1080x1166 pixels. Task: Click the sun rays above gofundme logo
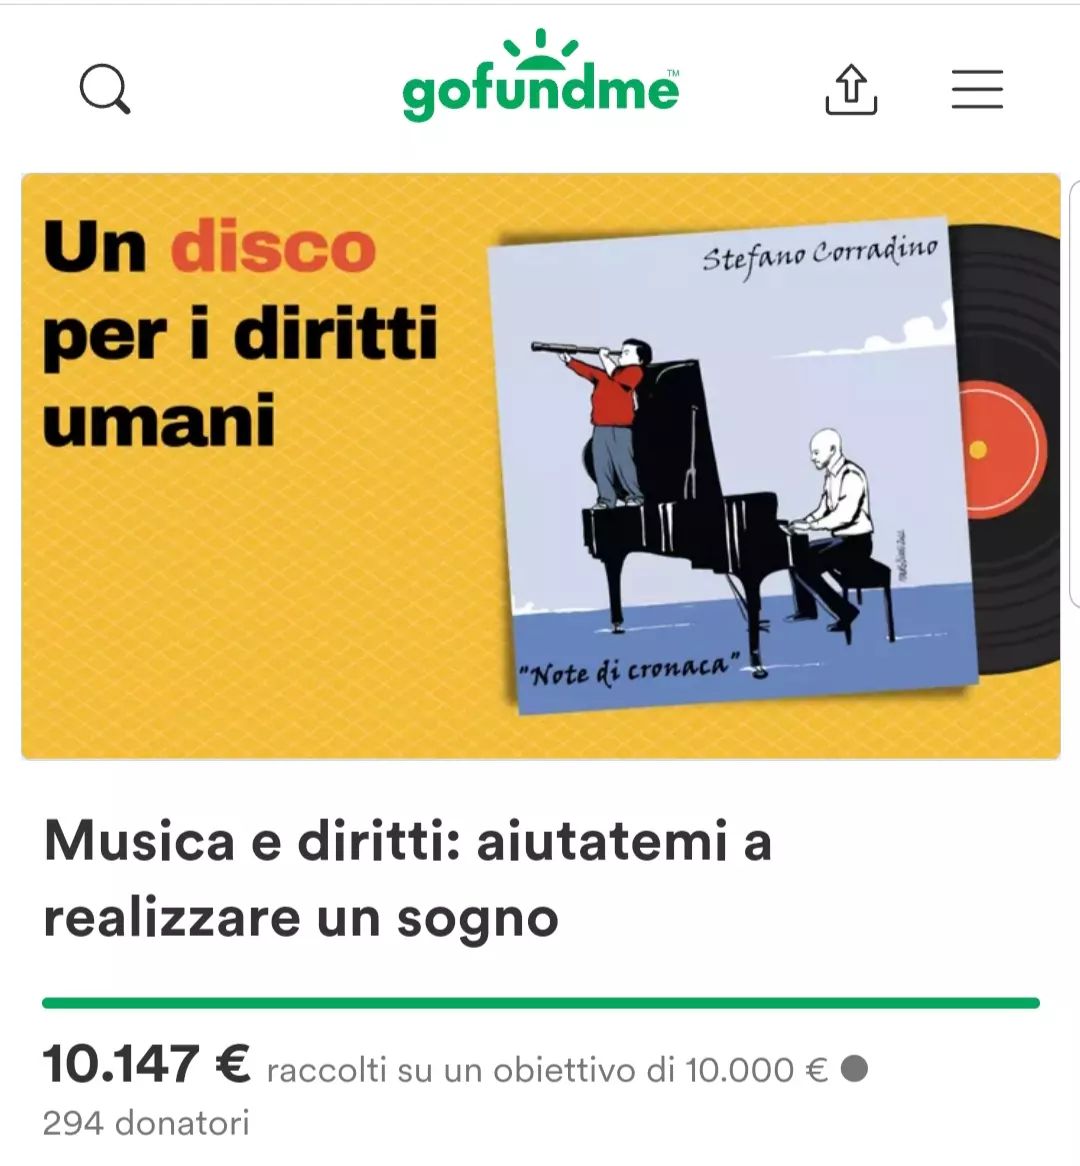(541, 45)
